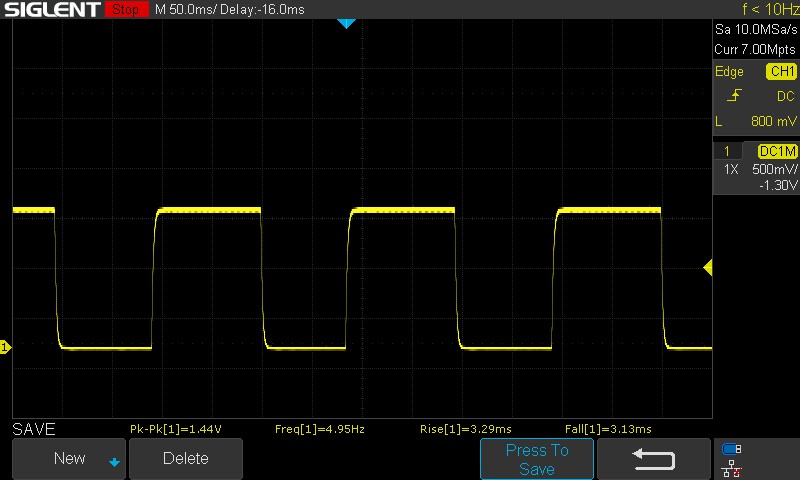Click the red Stop status indicator
This screenshot has width=800, height=480.
point(127,9)
